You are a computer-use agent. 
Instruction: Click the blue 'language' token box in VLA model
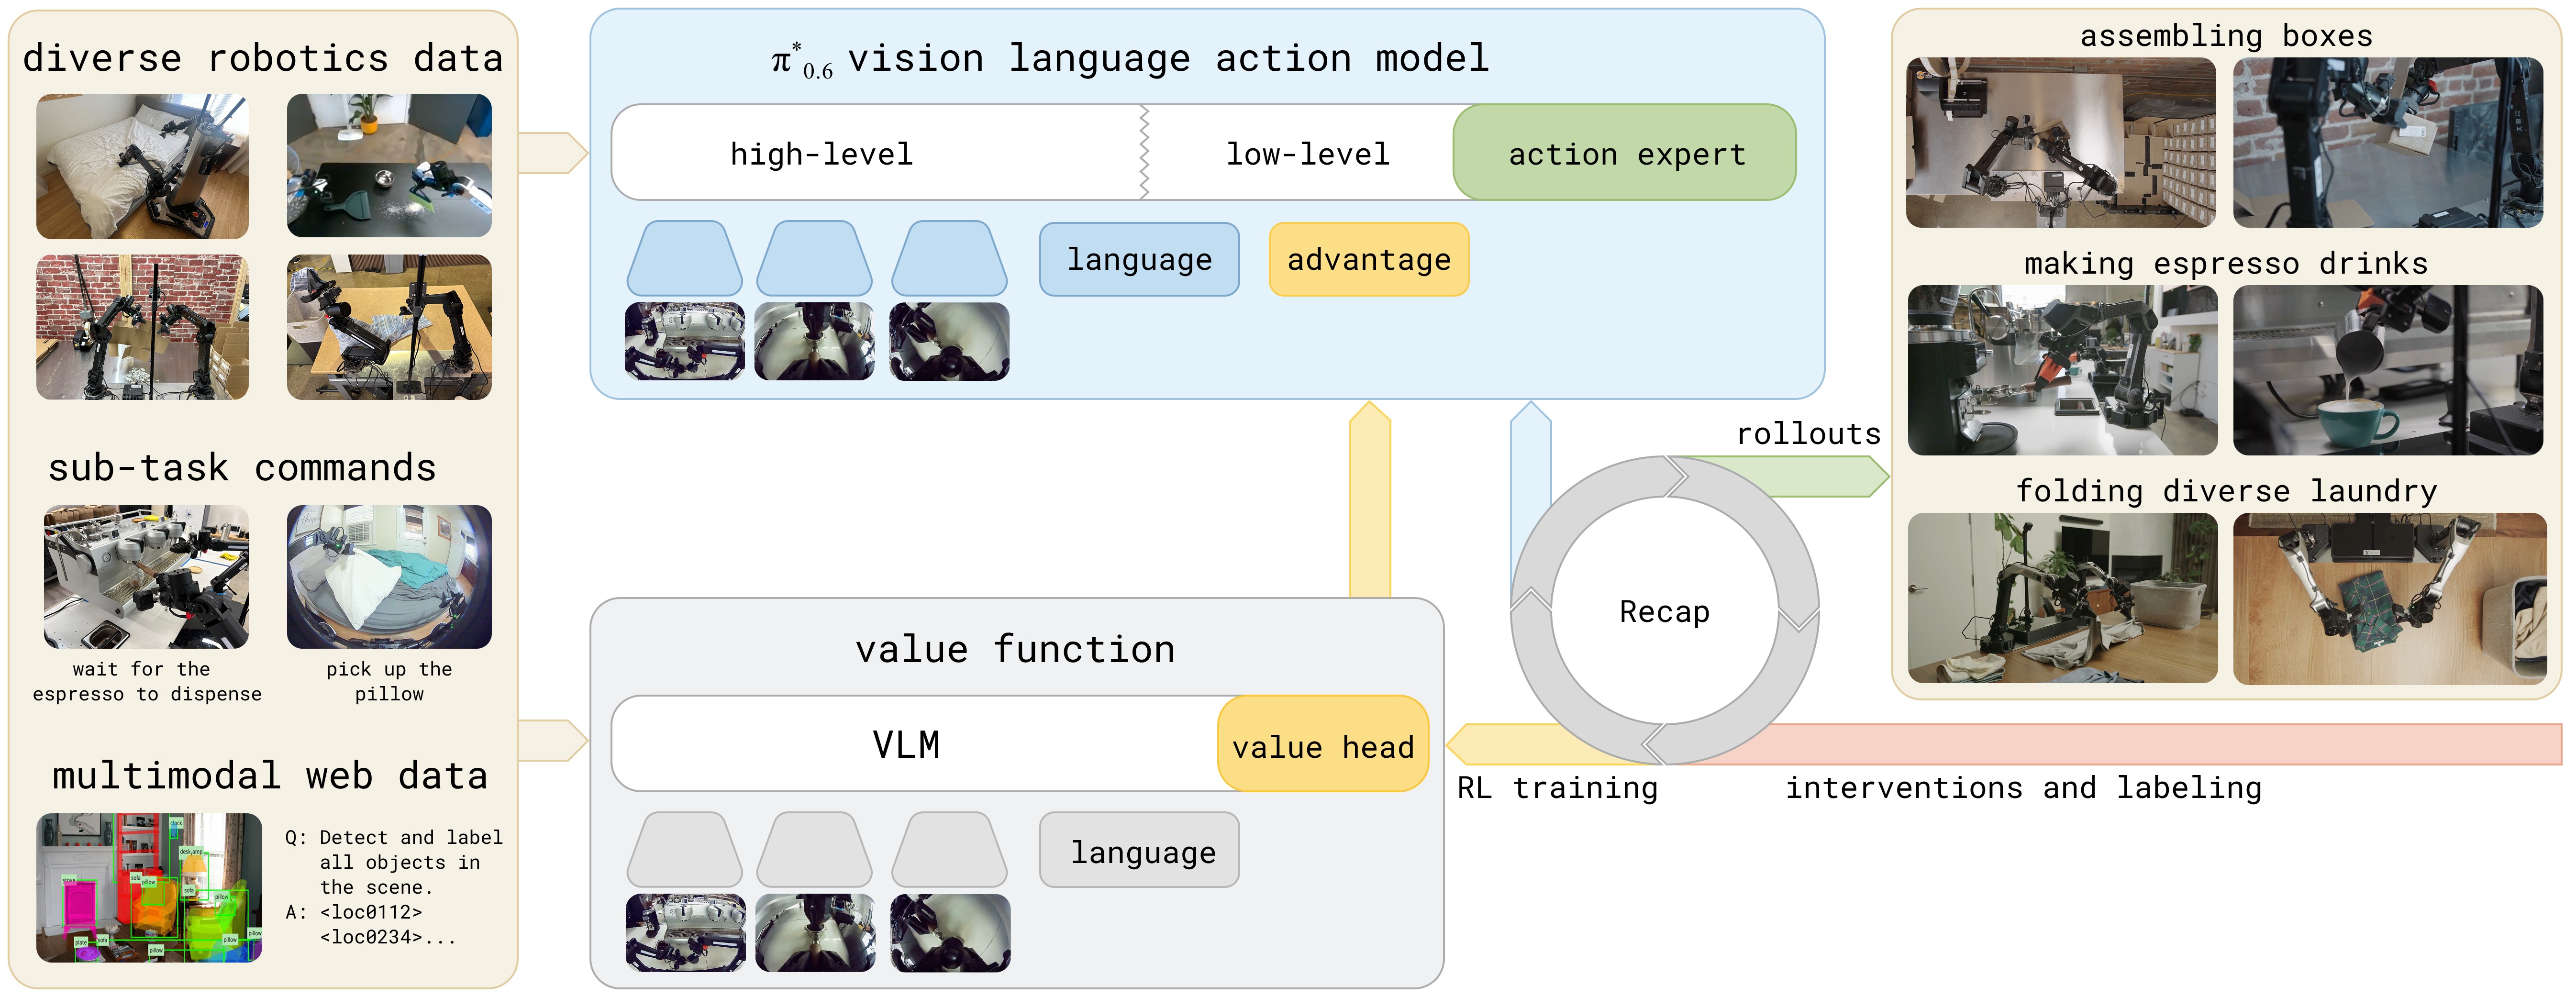1139,259
